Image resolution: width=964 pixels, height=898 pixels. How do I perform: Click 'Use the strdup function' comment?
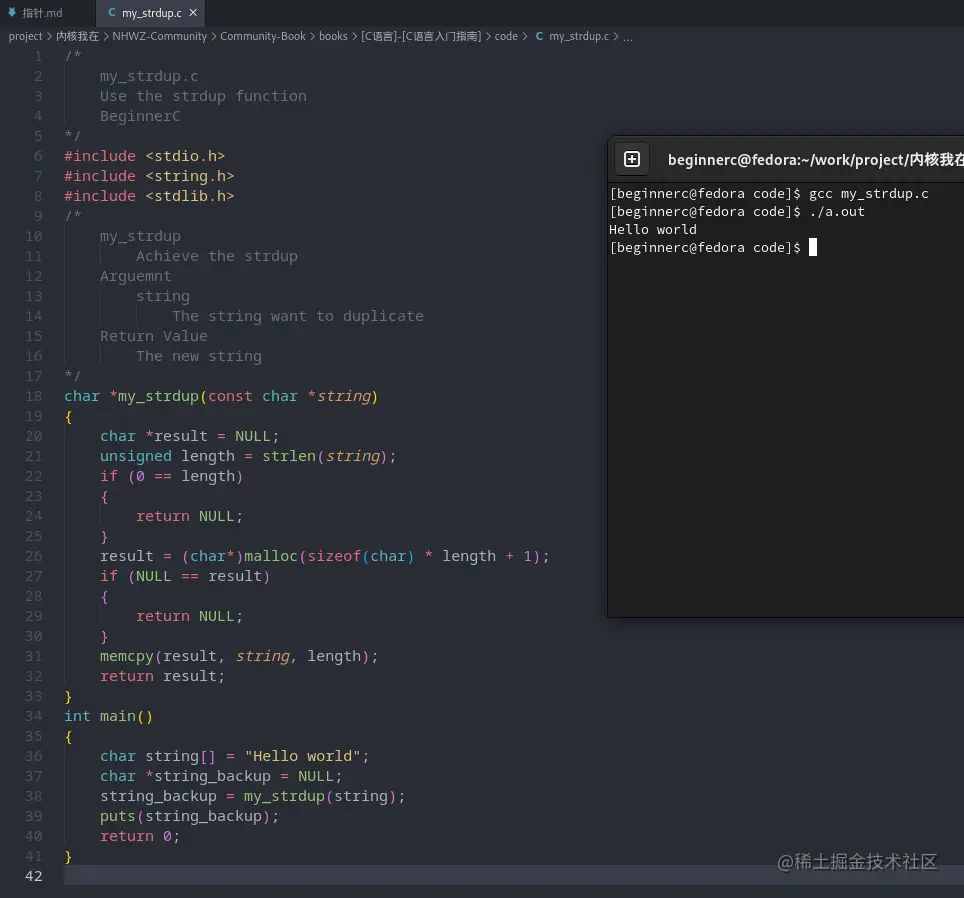203,96
